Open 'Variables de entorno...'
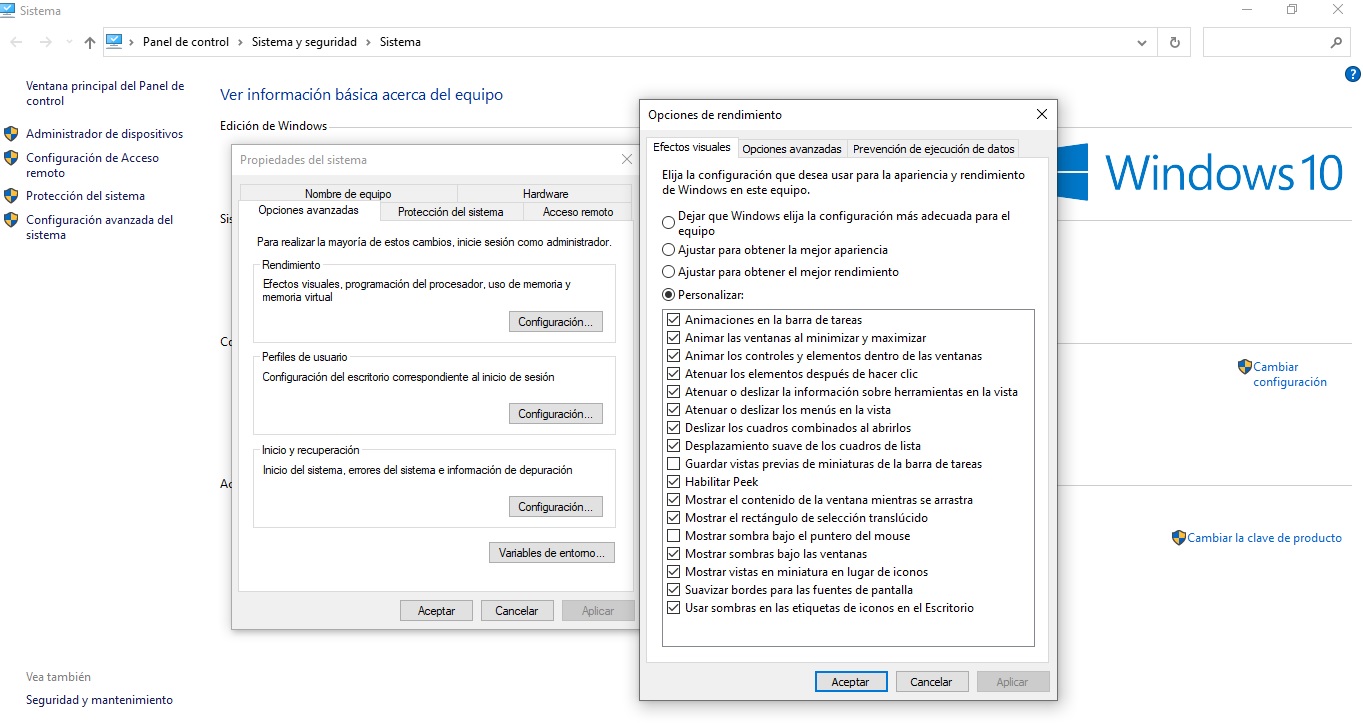The width and height of the screenshot is (1363, 727). tap(551, 553)
